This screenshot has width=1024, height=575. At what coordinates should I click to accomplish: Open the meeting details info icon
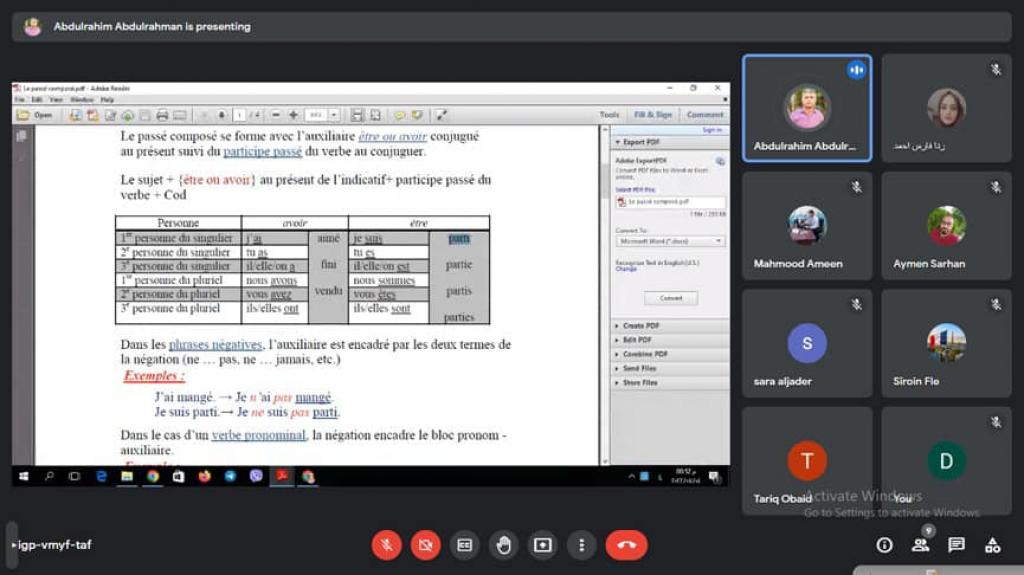point(884,545)
